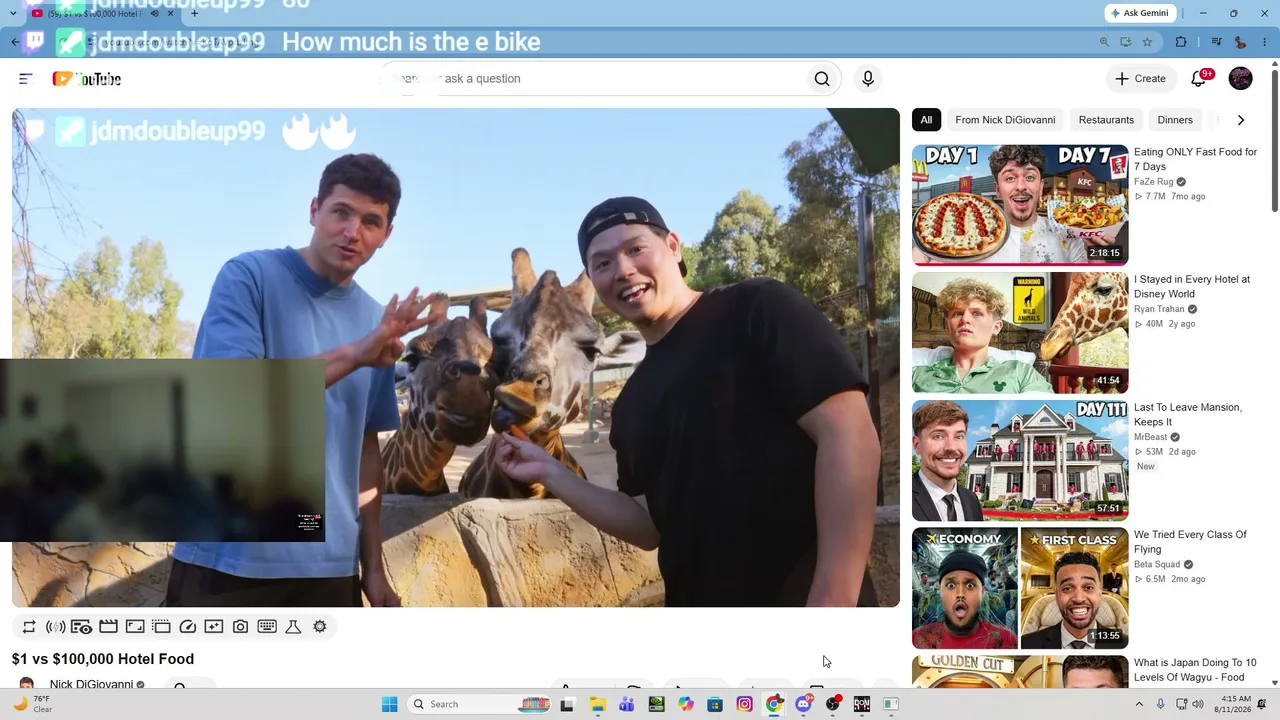Click the Windows taskbar Search box

[x=479, y=704]
